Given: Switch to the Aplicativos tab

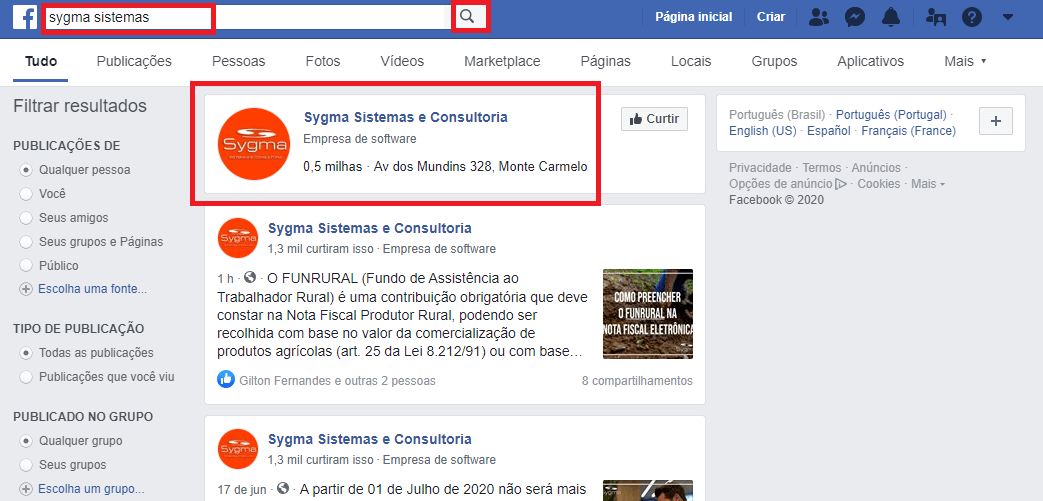Looking at the screenshot, I should (x=871, y=61).
